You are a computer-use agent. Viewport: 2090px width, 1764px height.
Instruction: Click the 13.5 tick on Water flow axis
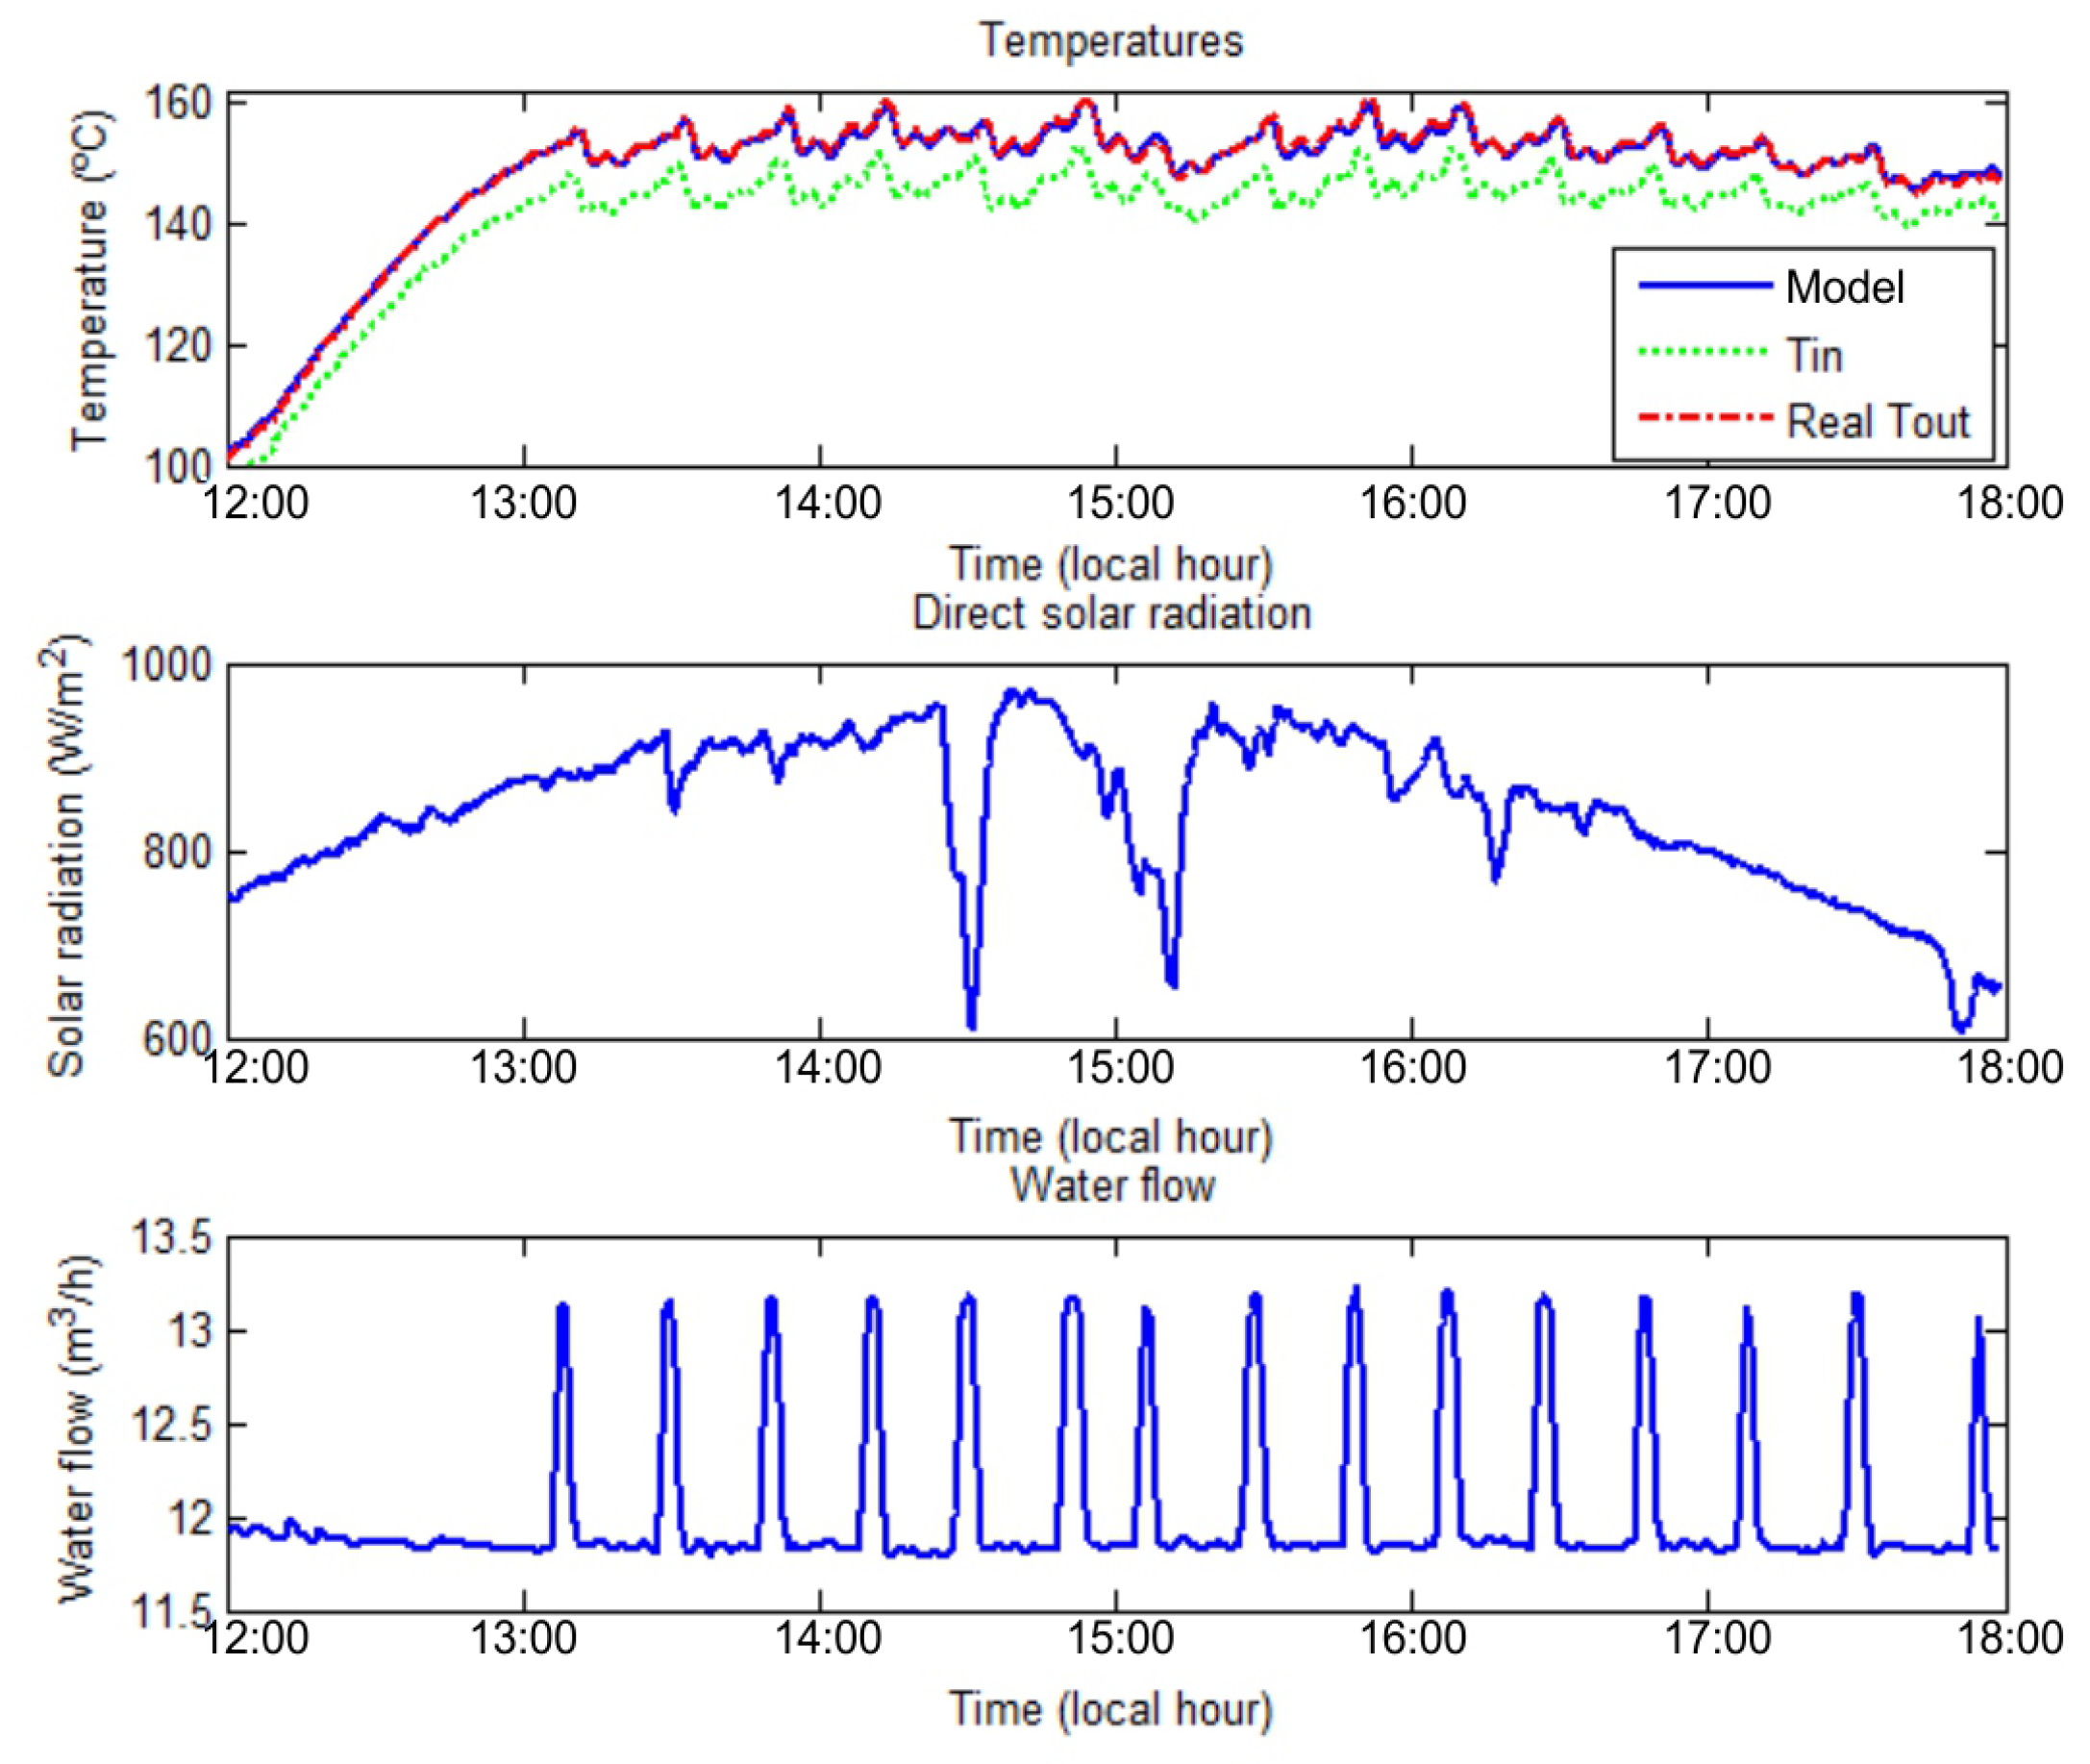click(x=172, y=1239)
